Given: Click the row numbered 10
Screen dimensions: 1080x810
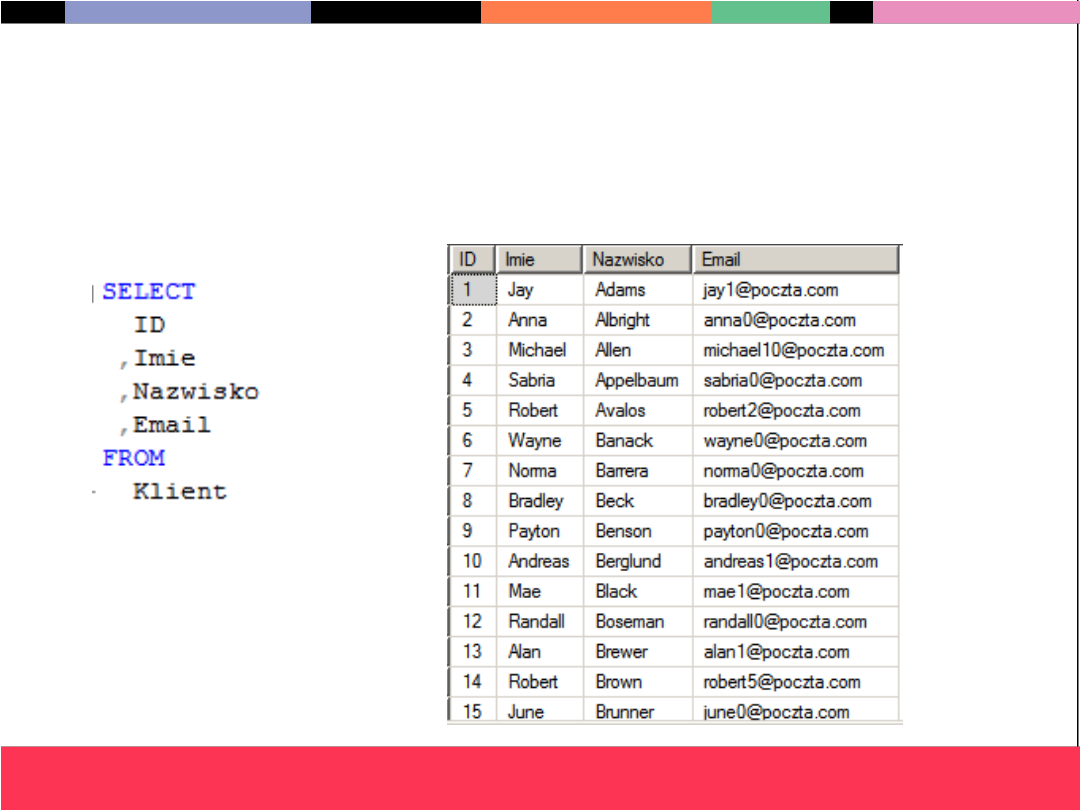Looking at the screenshot, I should click(x=471, y=561).
